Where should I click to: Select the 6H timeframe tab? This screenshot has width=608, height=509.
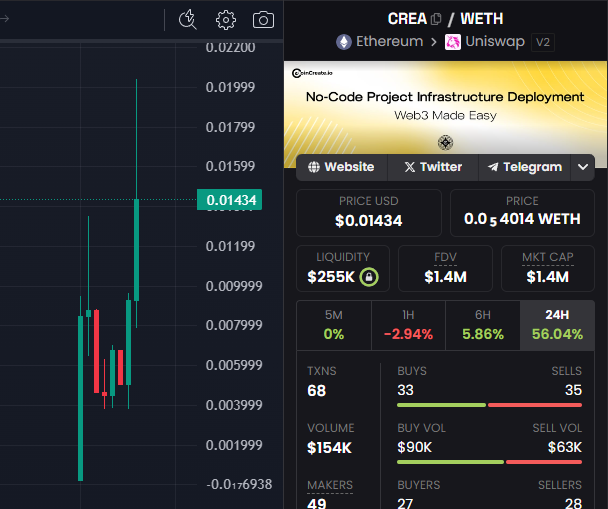pos(483,325)
